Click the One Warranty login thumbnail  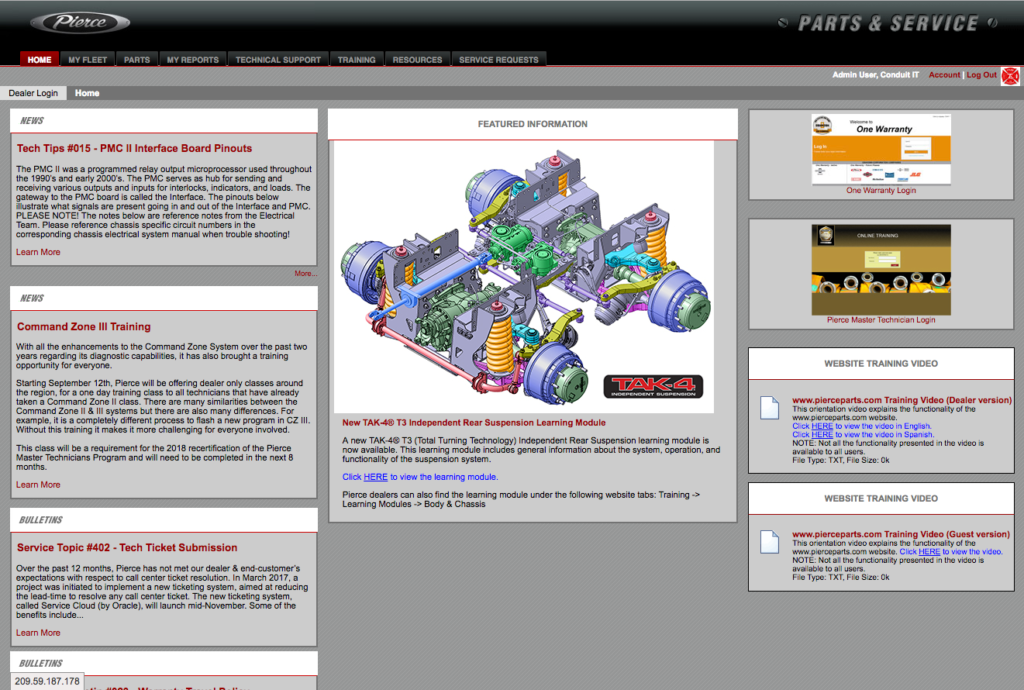pyautogui.click(x=881, y=149)
